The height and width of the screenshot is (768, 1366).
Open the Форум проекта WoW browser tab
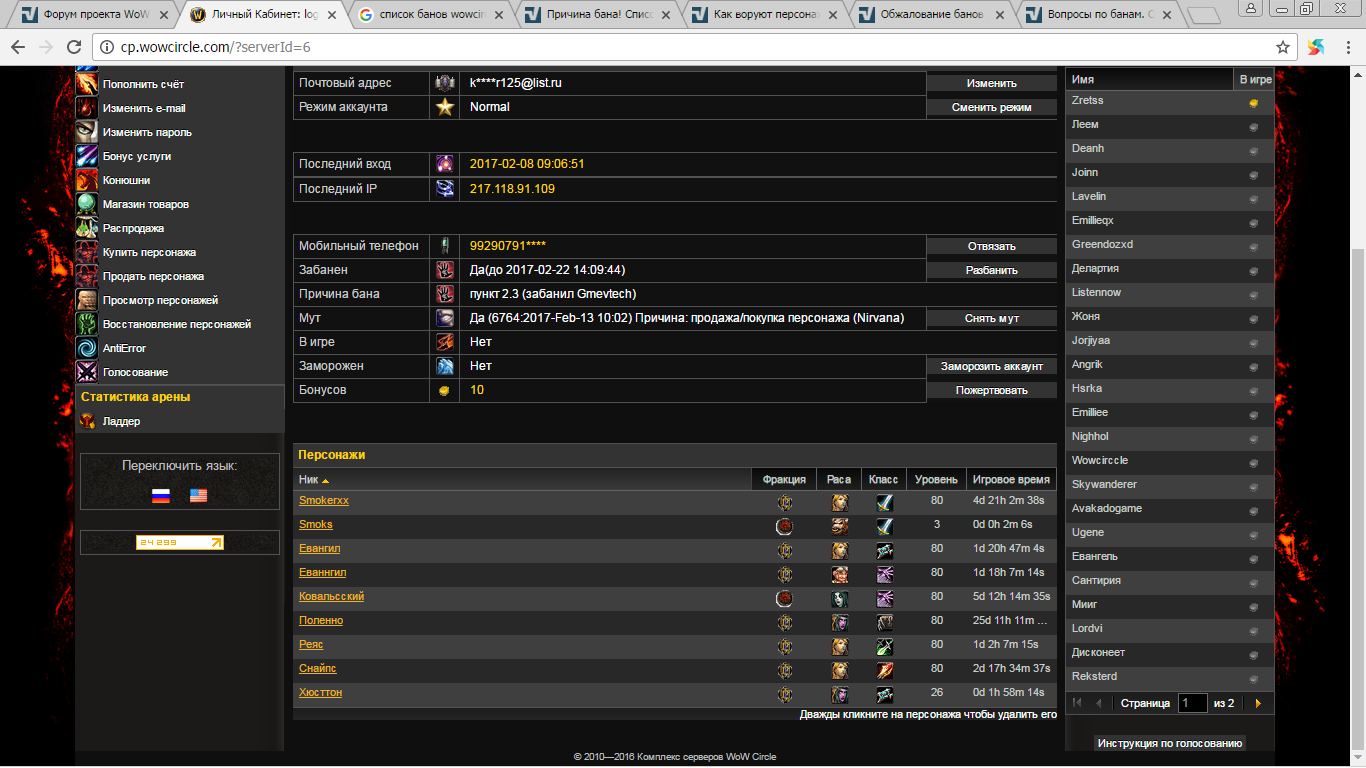click(x=95, y=15)
